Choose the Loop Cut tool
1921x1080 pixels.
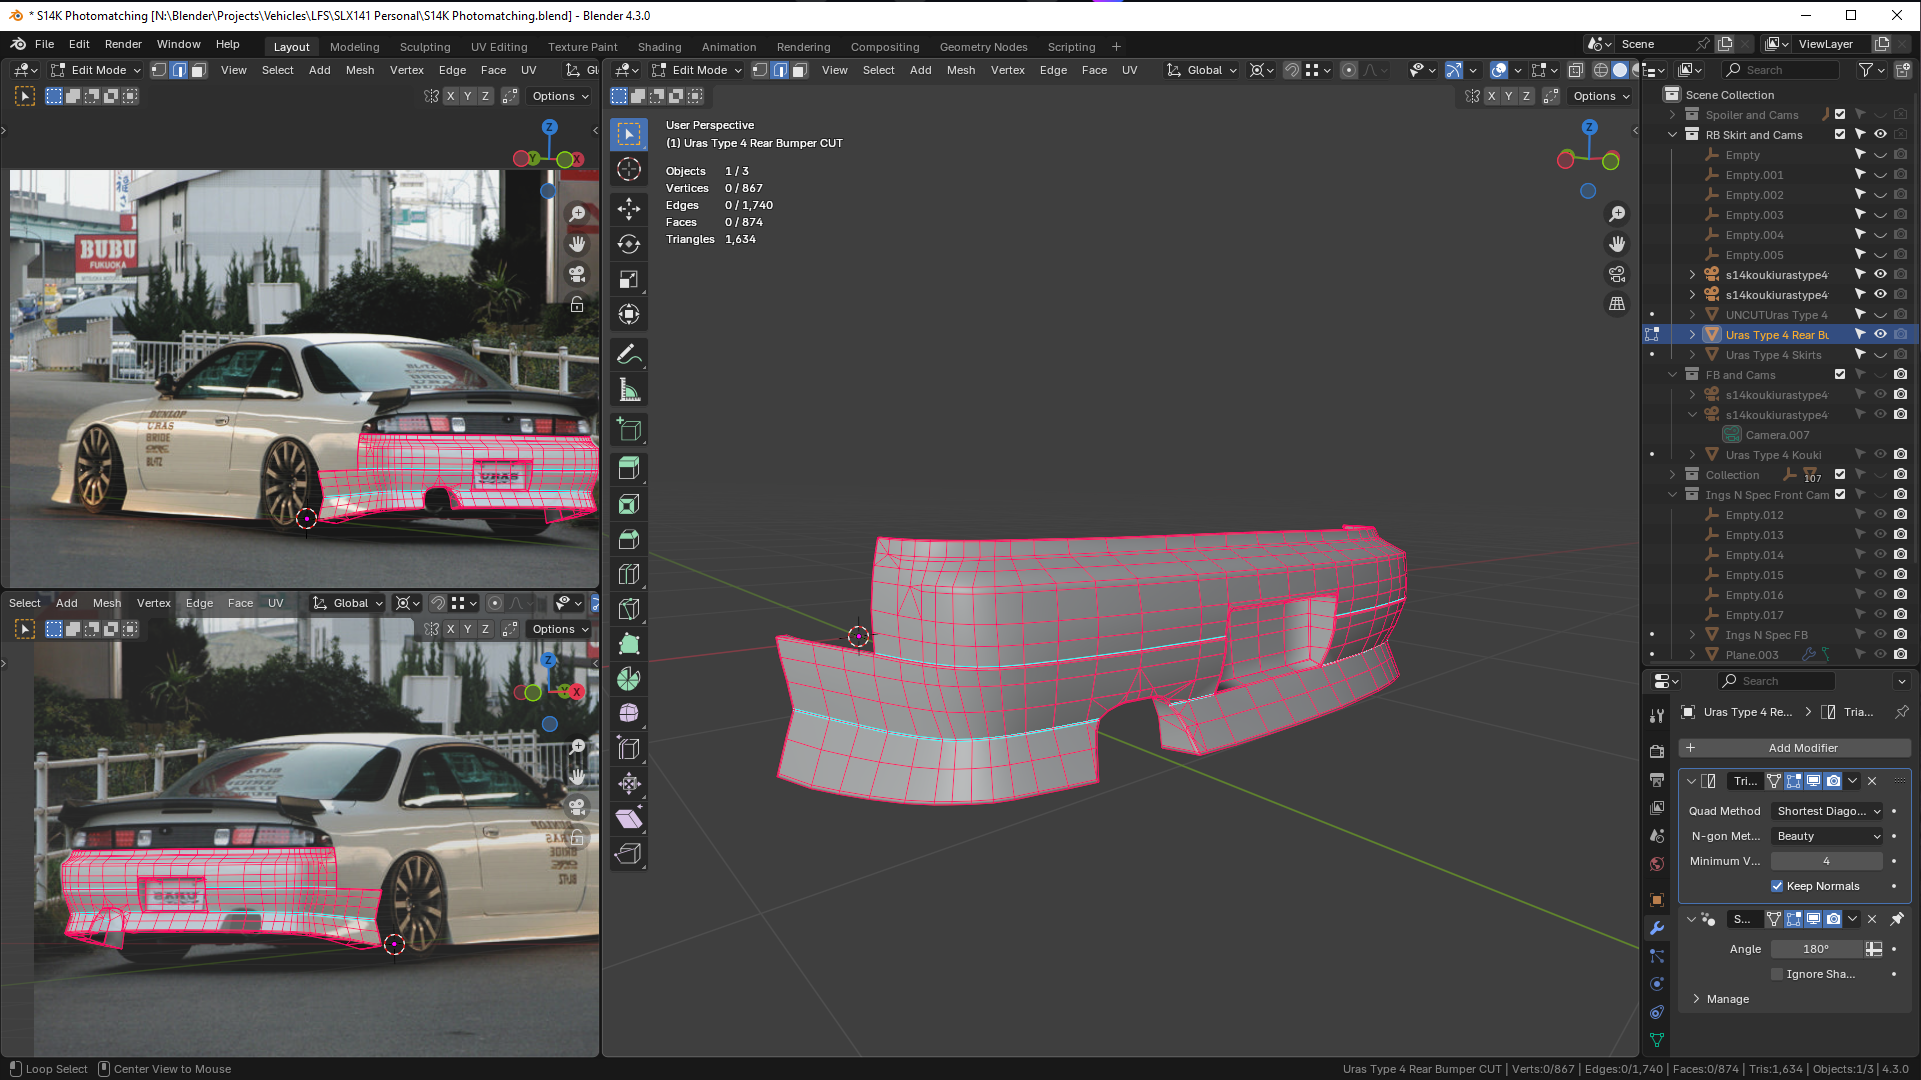coord(629,574)
